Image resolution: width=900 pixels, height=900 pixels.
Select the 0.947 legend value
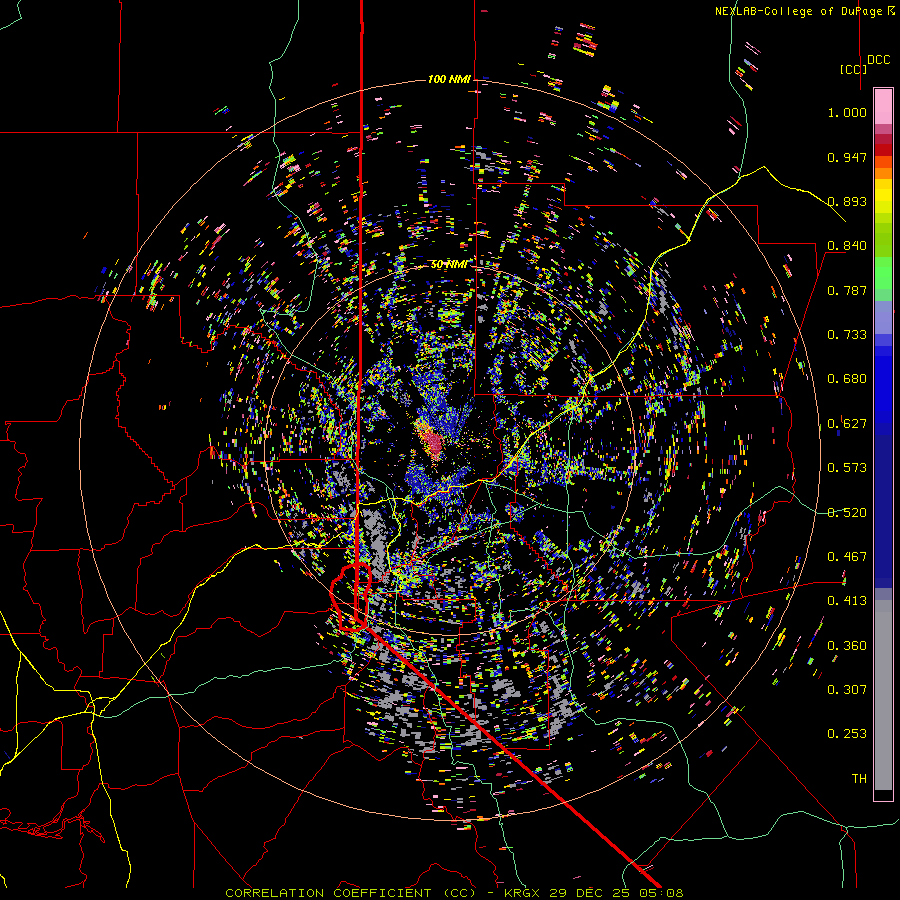point(847,157)
